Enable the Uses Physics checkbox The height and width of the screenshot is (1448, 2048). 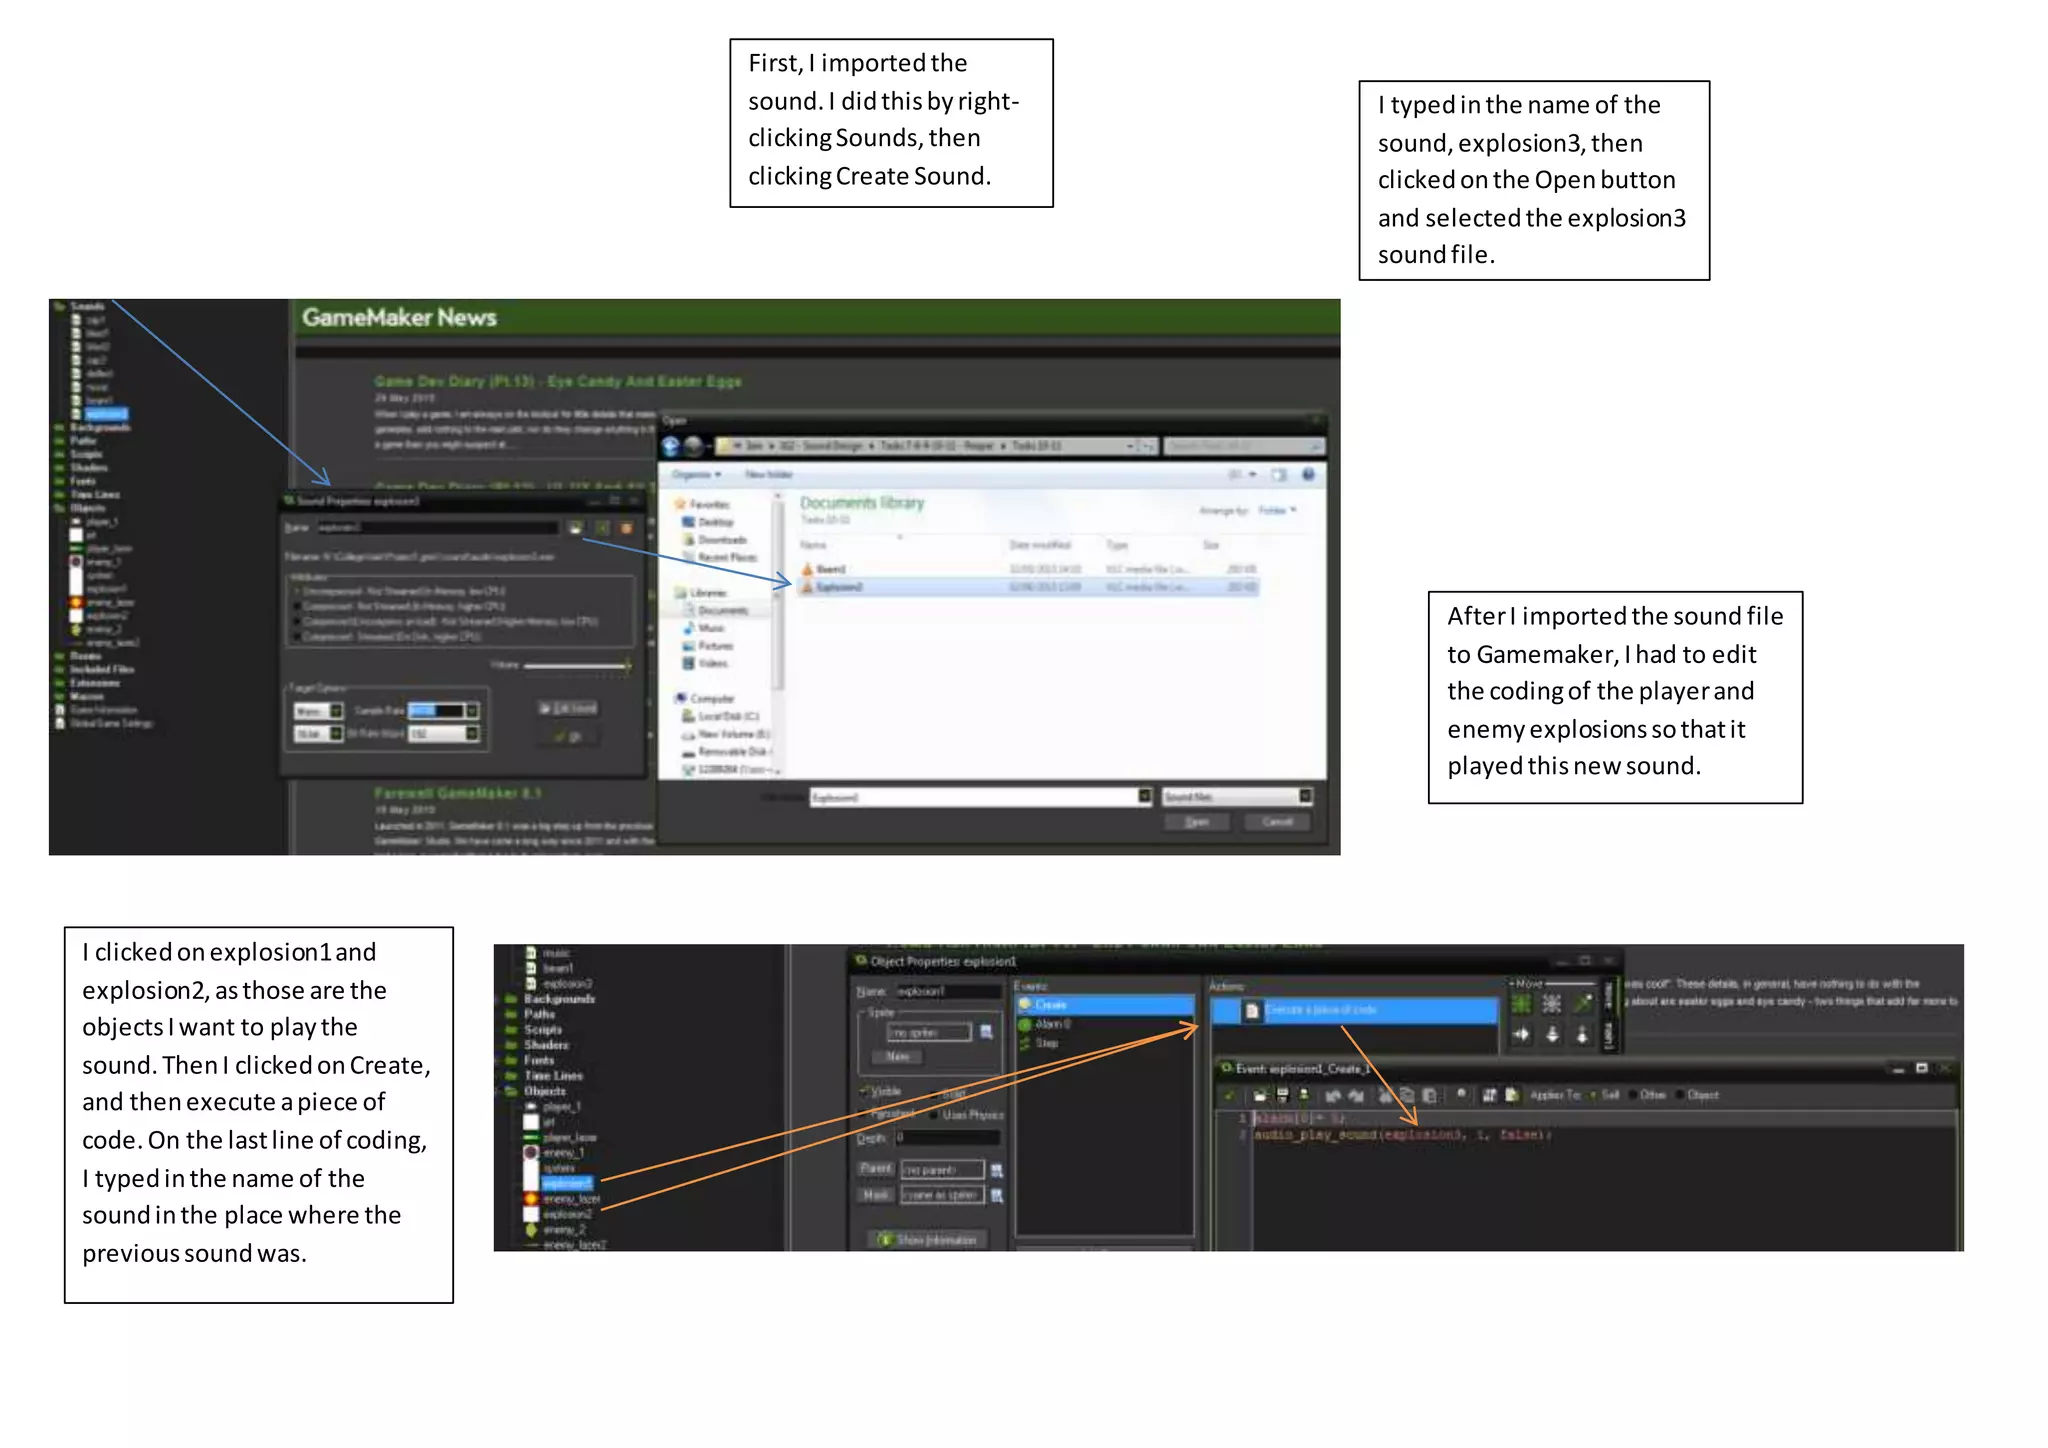tap(934, 1115)
